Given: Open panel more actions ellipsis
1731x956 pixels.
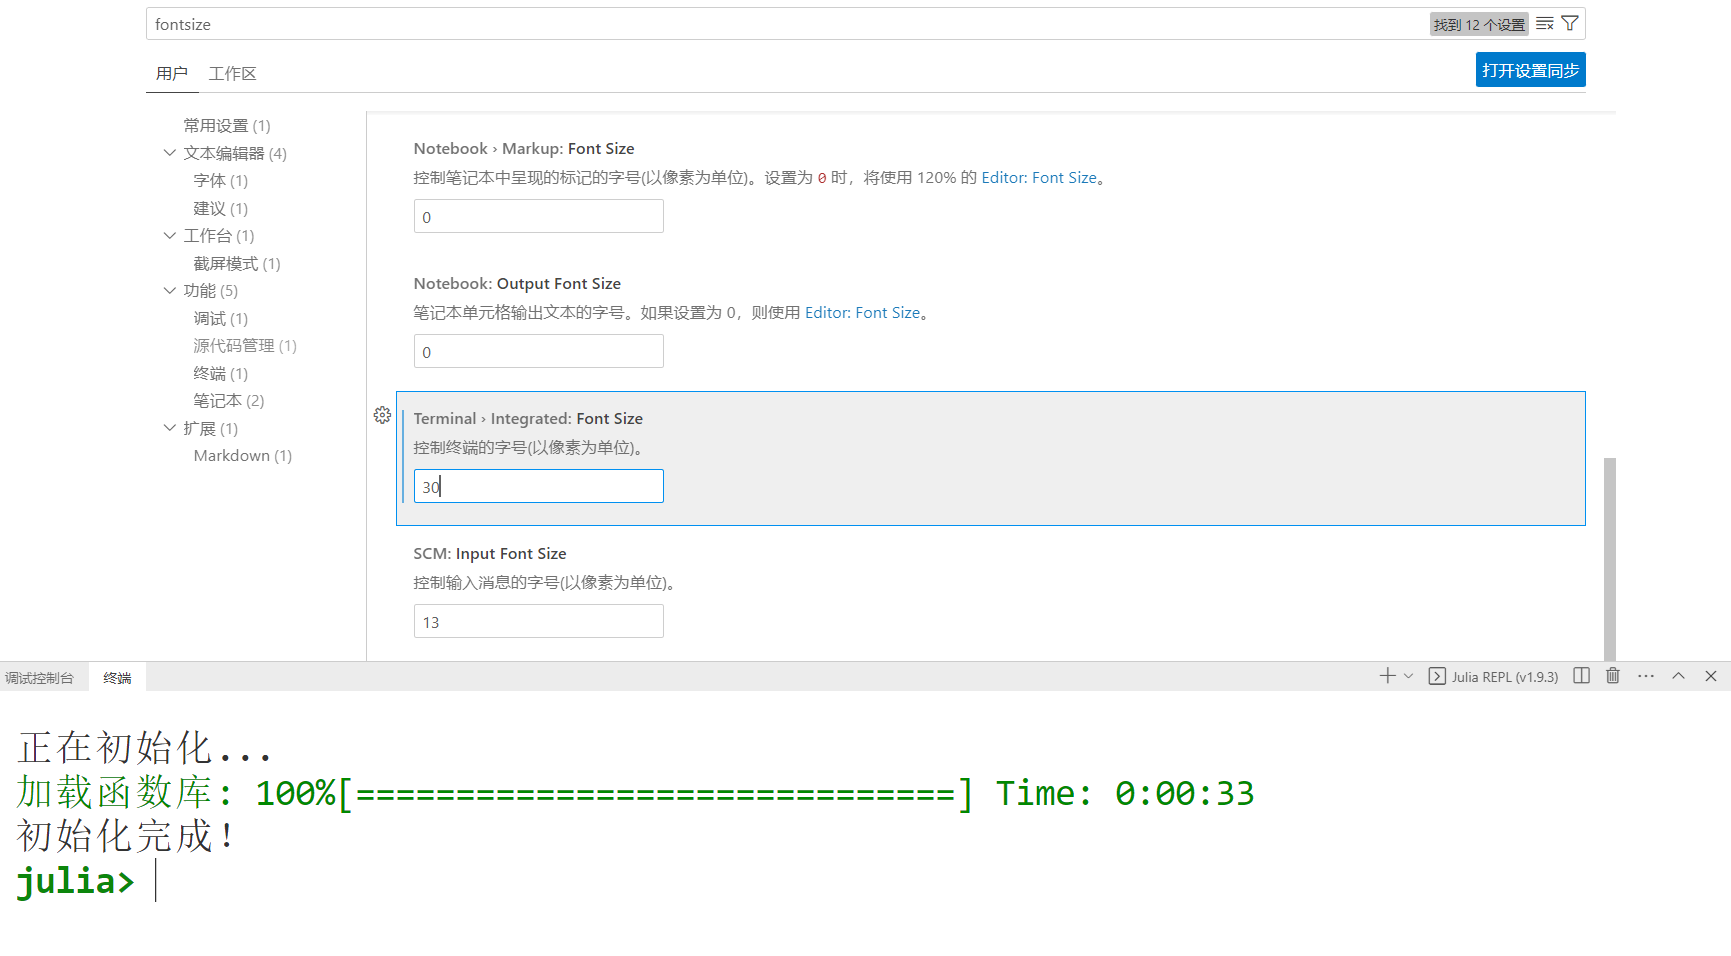Looking at the screenshot, I should [x=1646, y=676].
